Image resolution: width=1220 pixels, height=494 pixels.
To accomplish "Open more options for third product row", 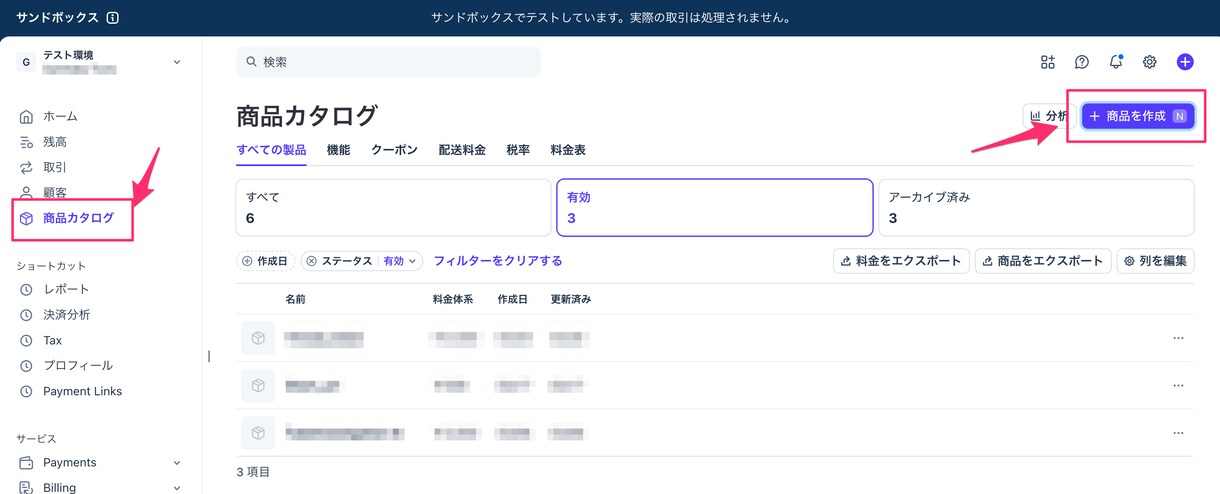I will (1178, 432).
